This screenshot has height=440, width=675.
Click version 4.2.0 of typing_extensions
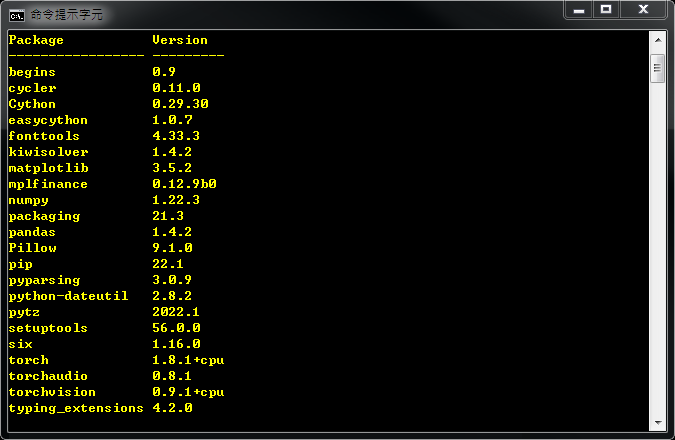(172, 408)
